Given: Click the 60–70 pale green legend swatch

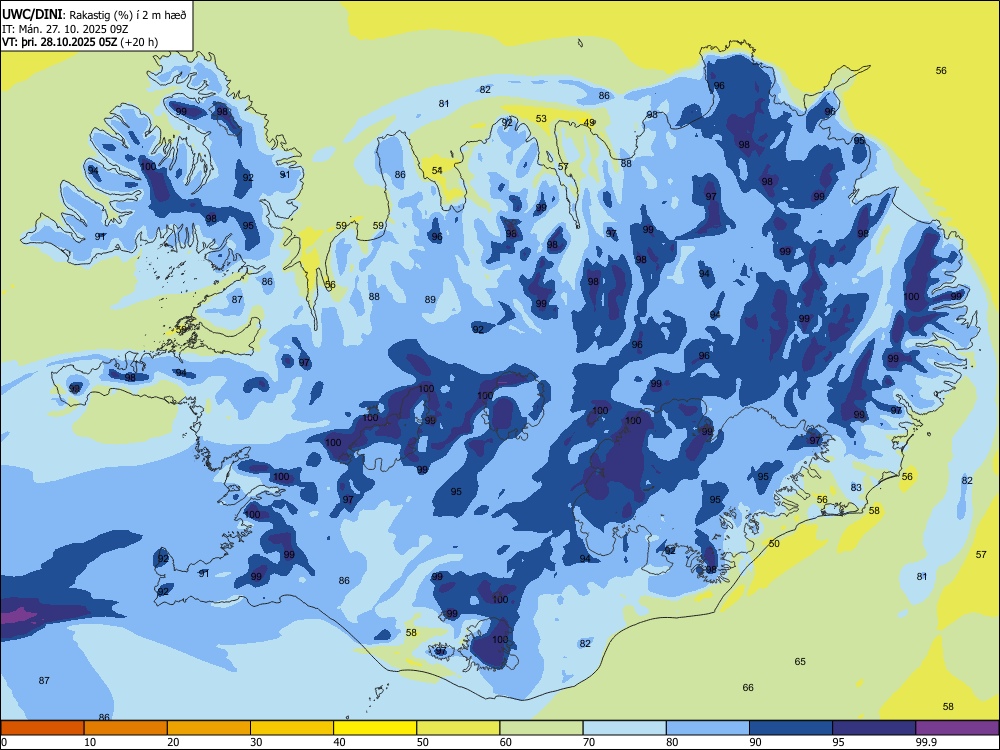Looking at the screenshot, I should coord(541,728).
